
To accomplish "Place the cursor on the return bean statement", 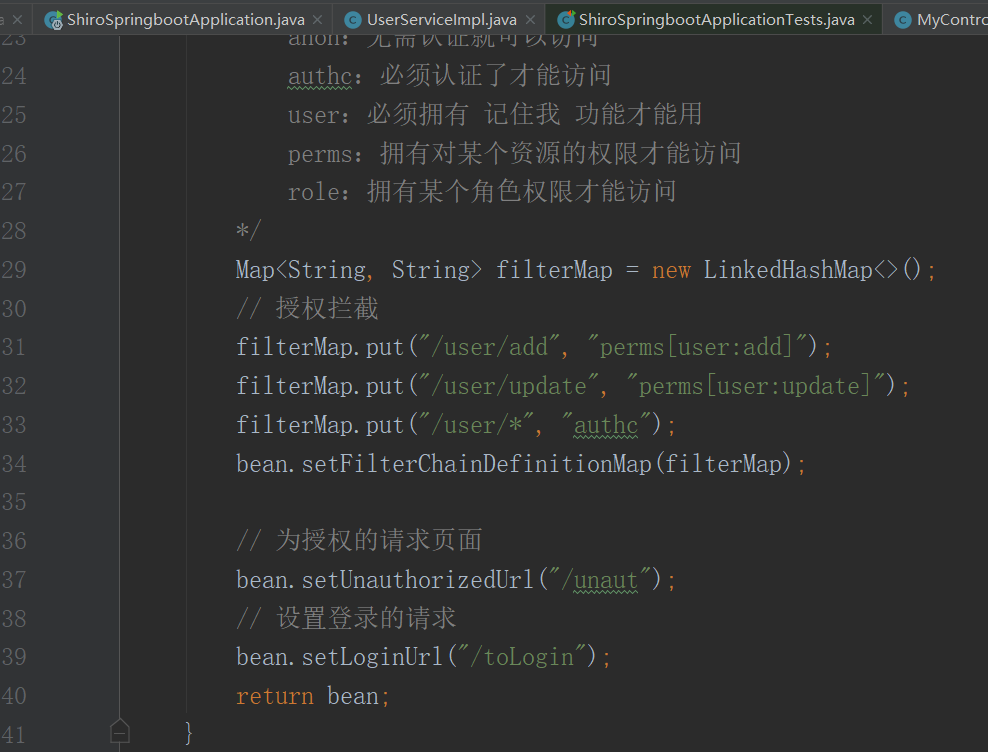I will click(x=312, y=696).
